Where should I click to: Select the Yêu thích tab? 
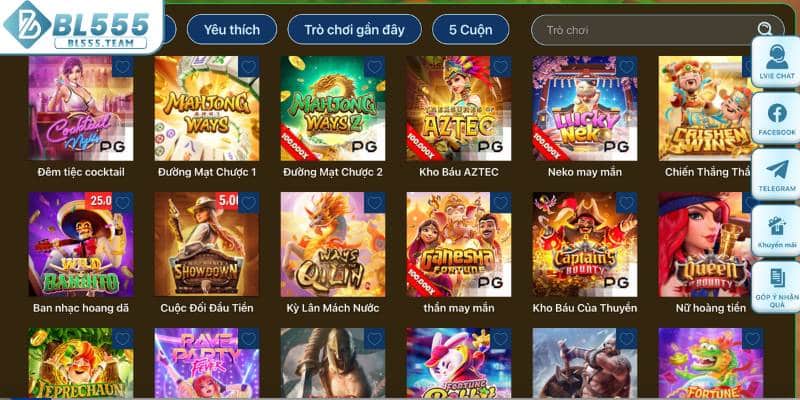232,30
